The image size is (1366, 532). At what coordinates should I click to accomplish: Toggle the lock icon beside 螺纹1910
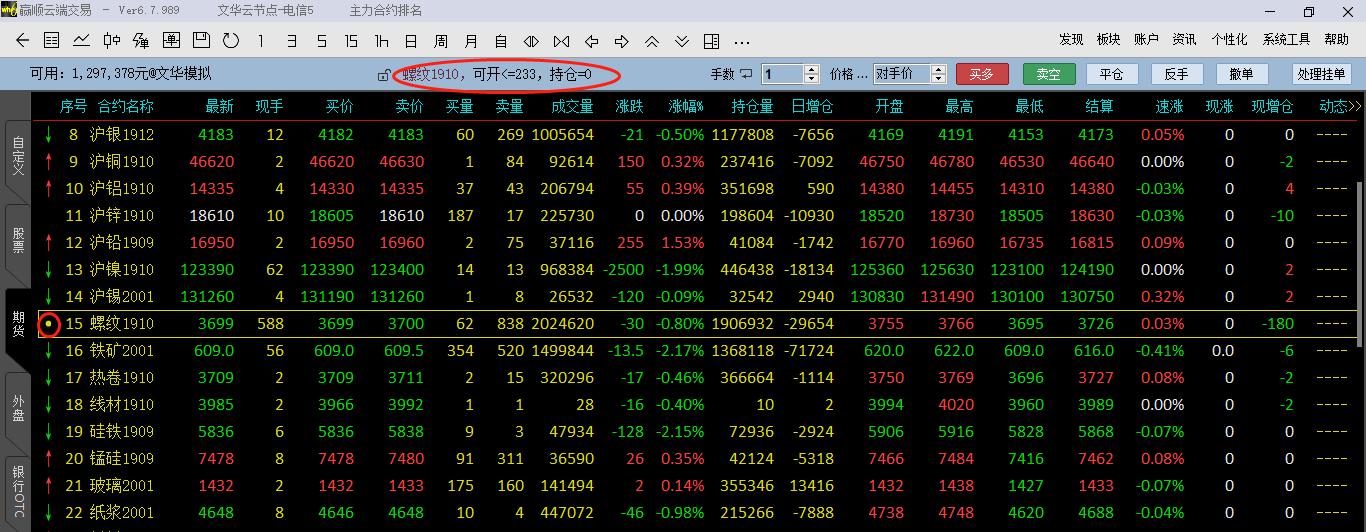tap(383, 75)
